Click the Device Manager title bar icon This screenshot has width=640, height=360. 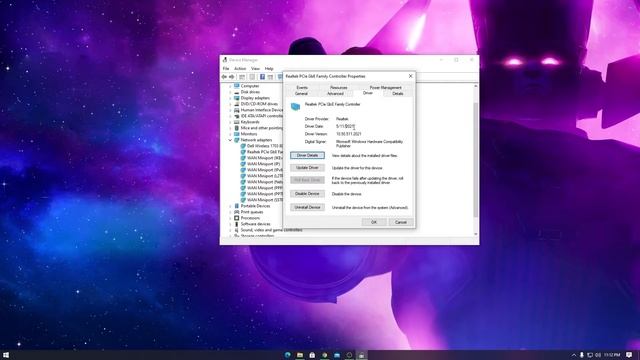(225, 60)
